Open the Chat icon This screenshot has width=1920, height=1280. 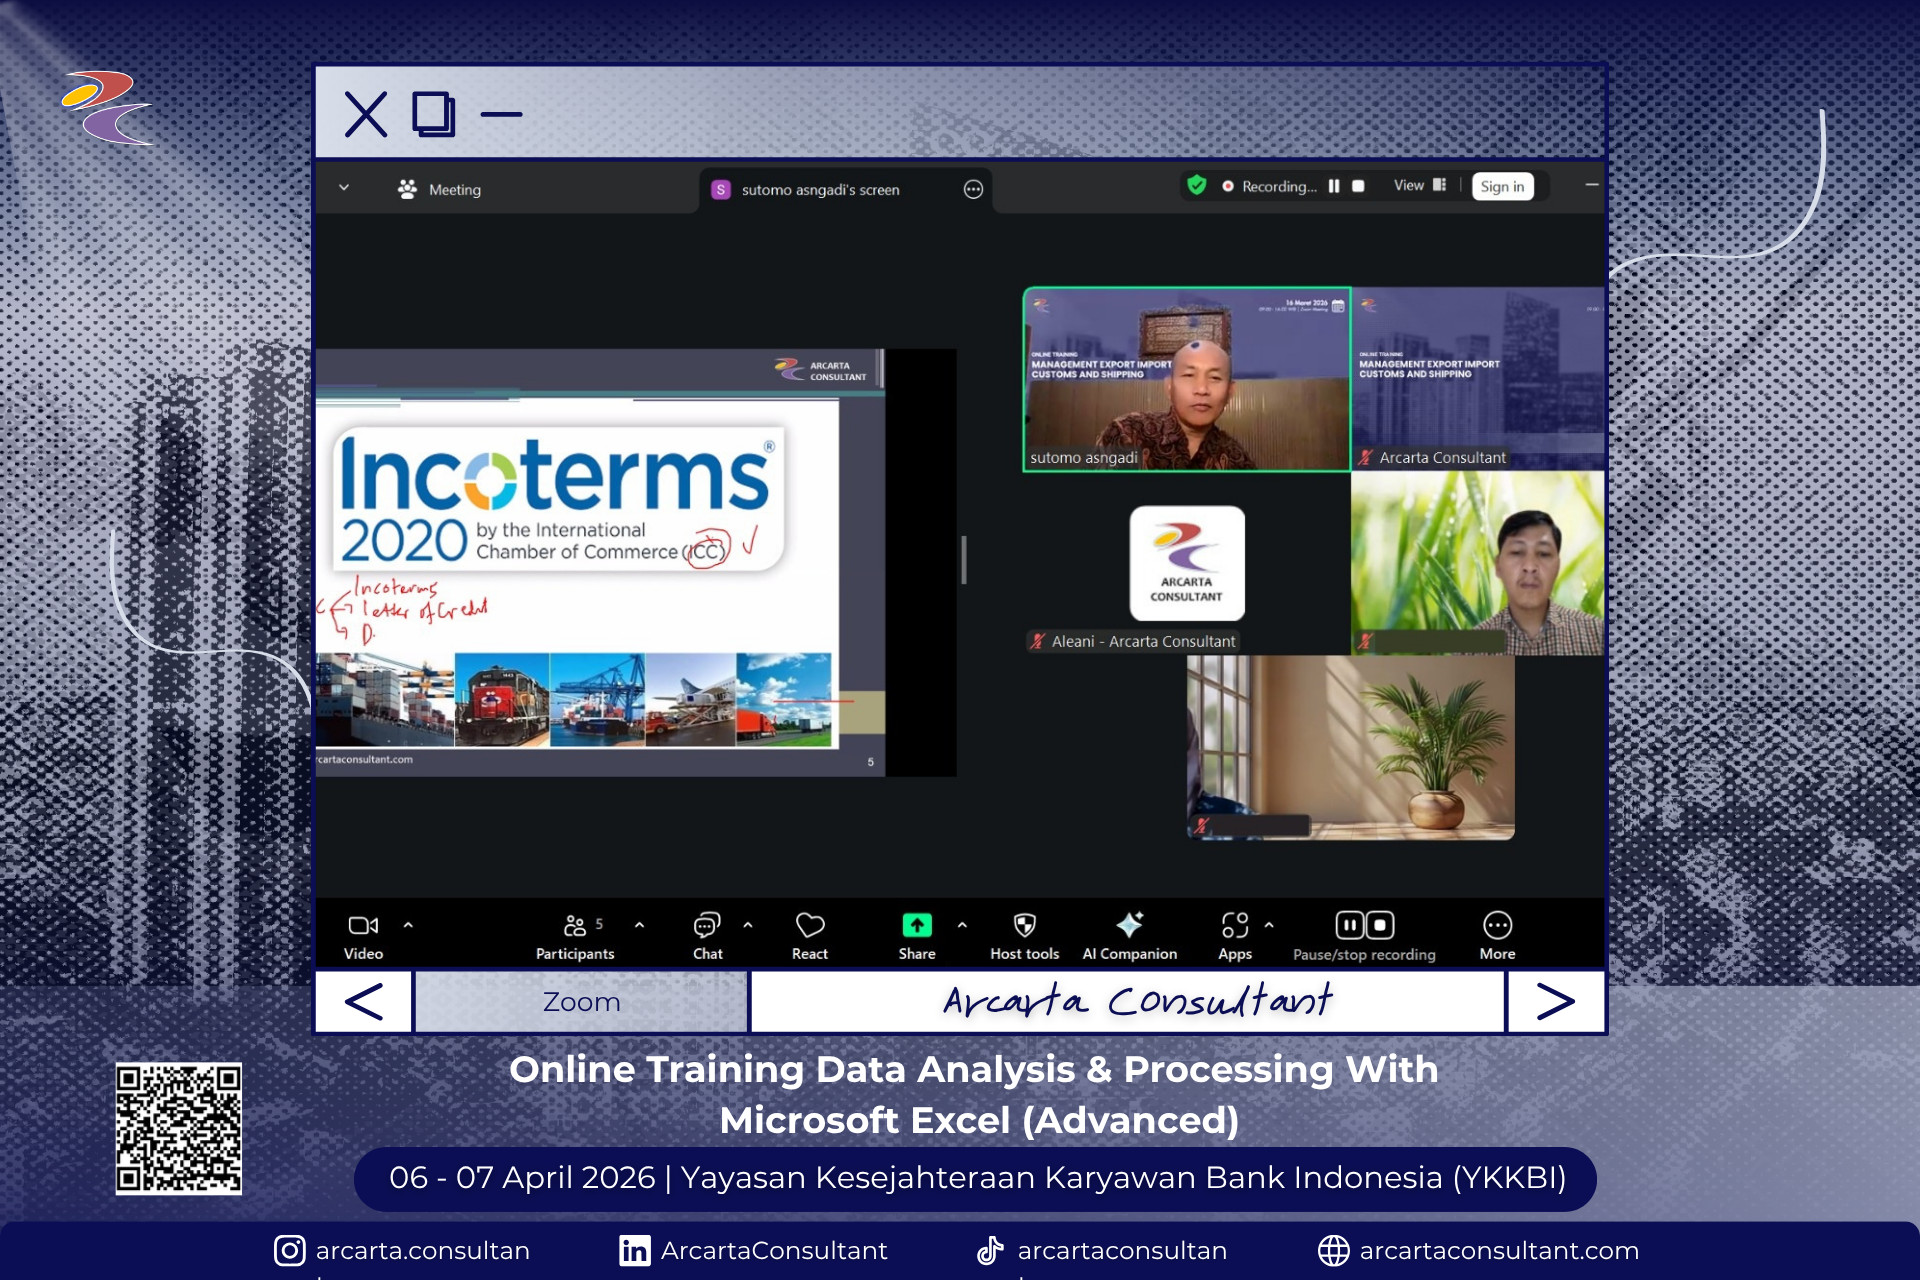[707, 925]
